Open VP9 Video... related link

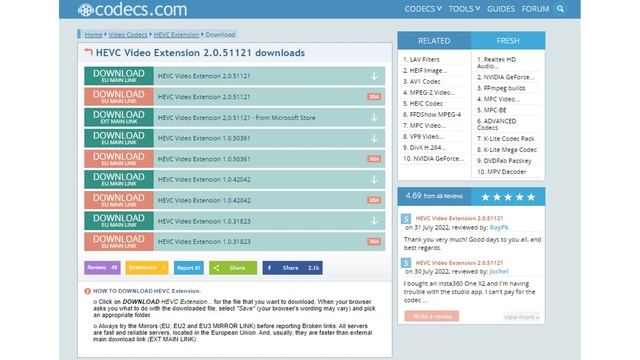(x=426, y=137)
